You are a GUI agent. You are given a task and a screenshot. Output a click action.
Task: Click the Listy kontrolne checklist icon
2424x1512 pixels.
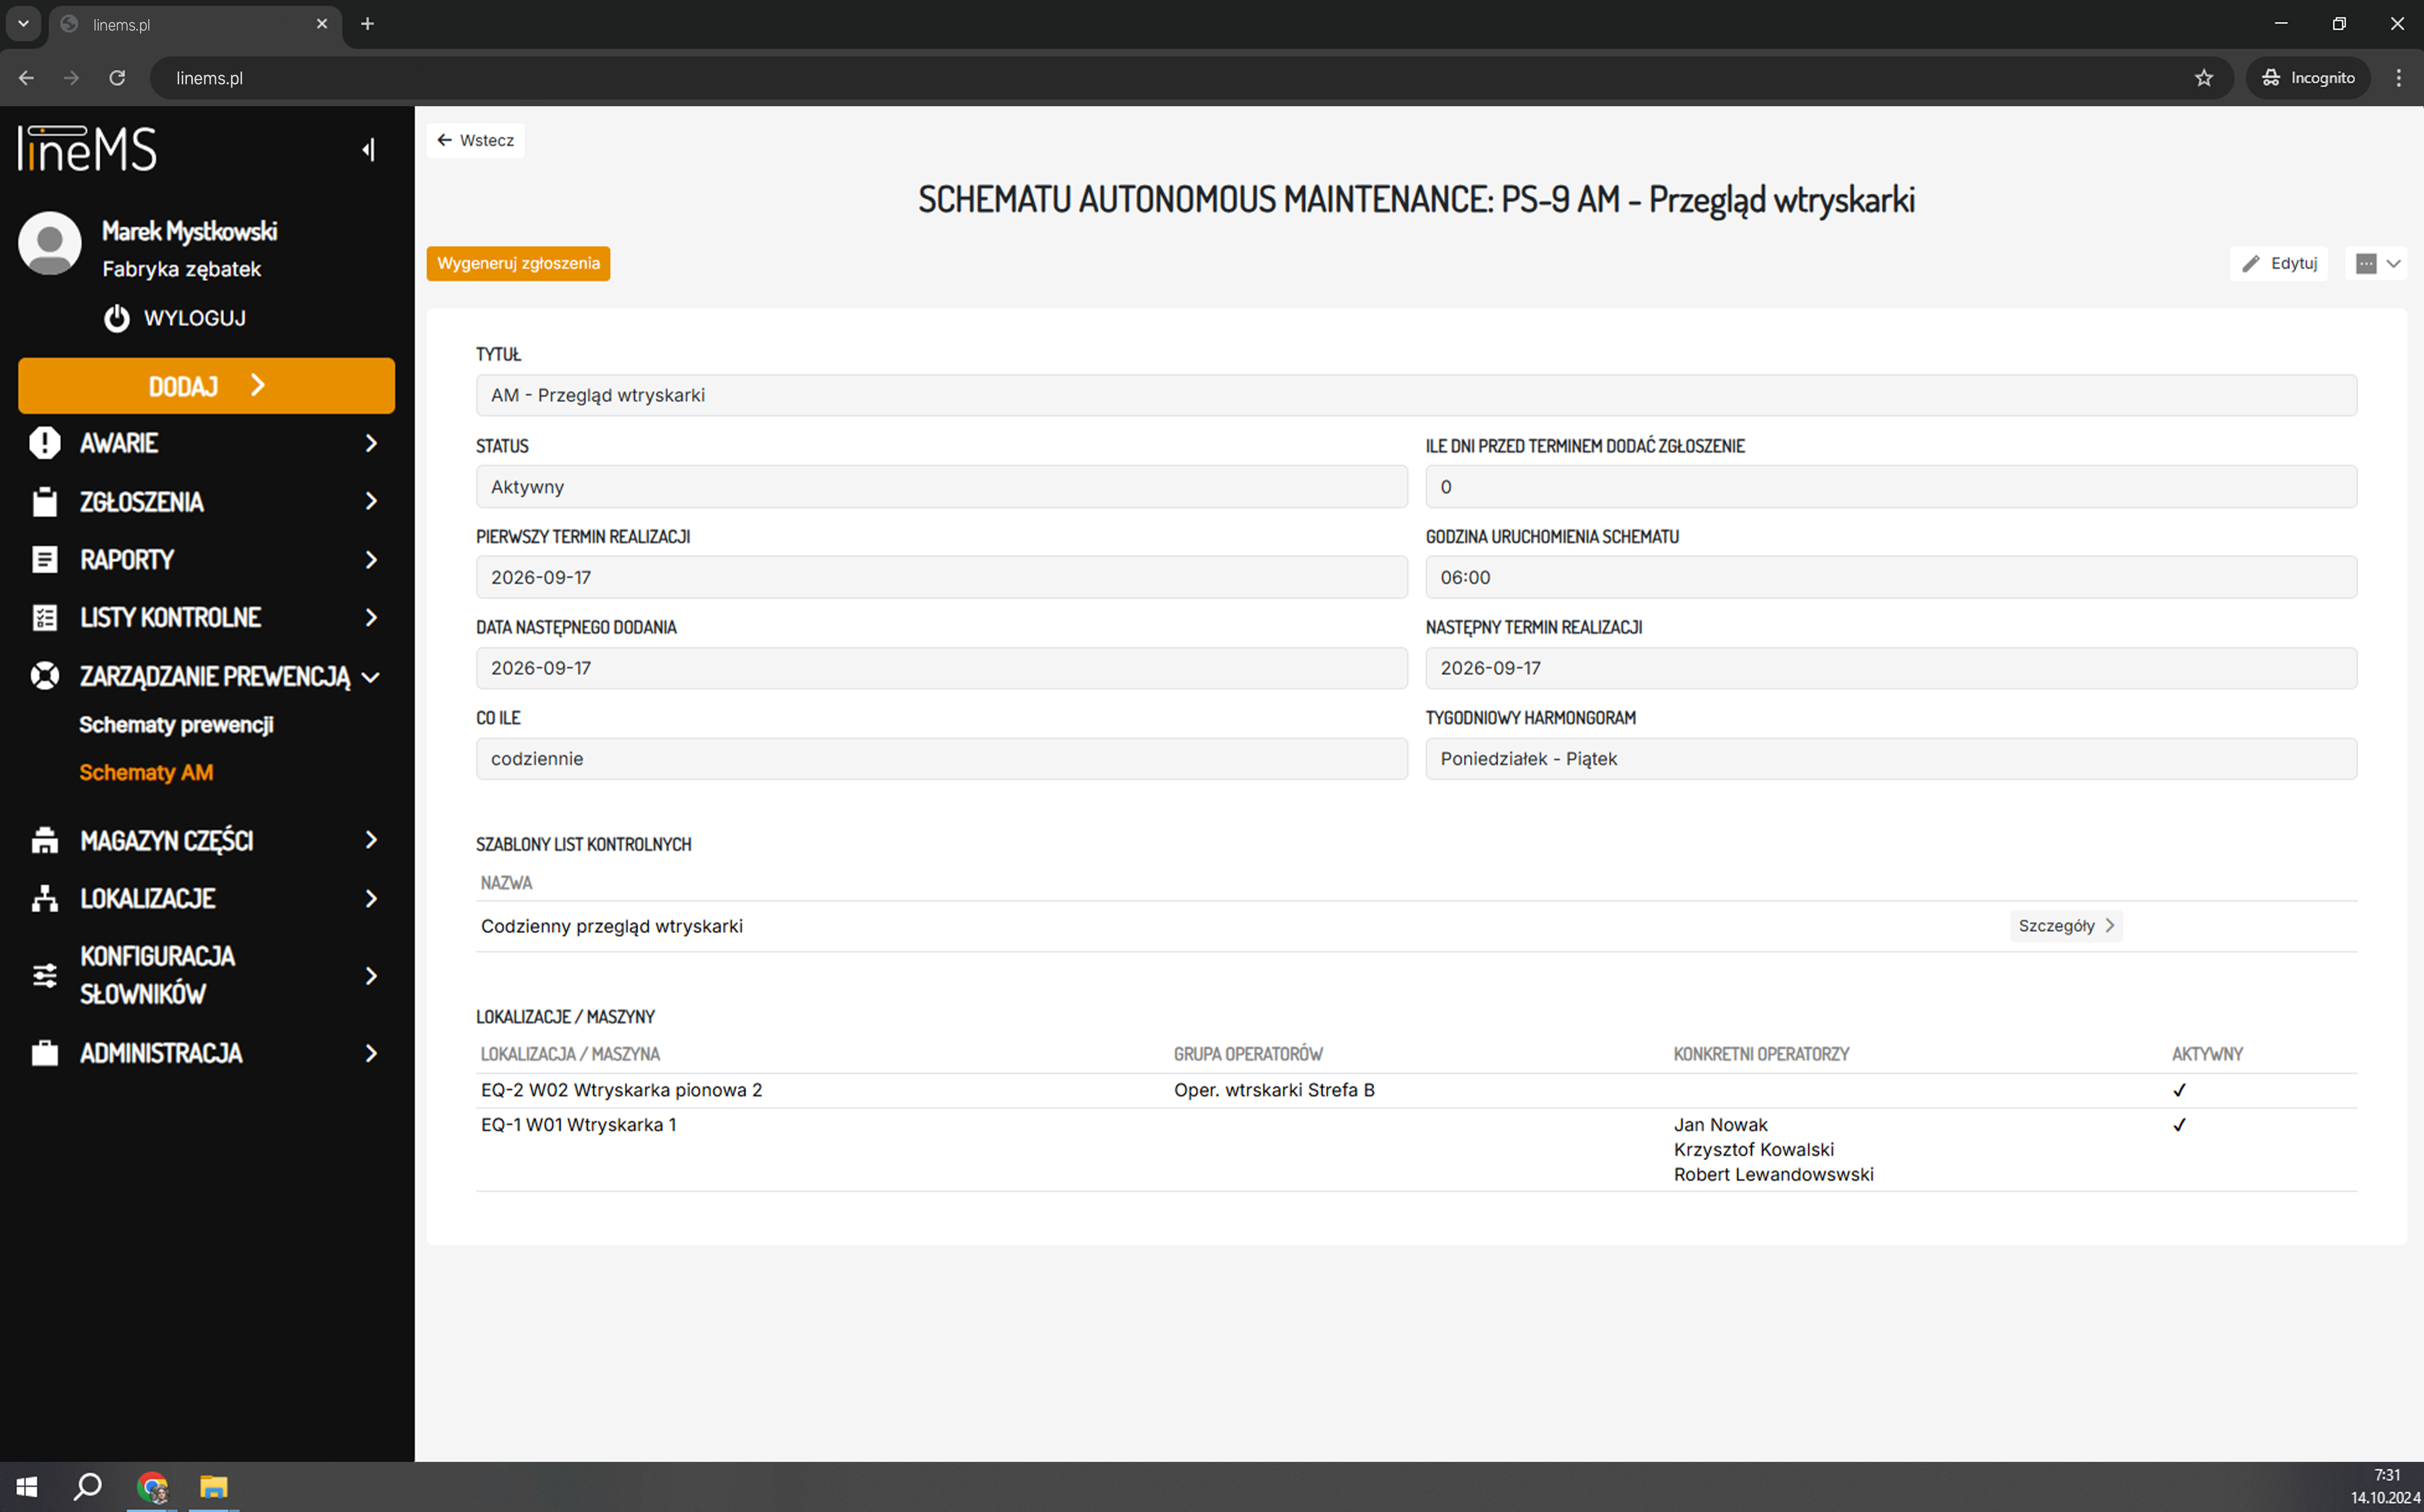pos(45,618)
